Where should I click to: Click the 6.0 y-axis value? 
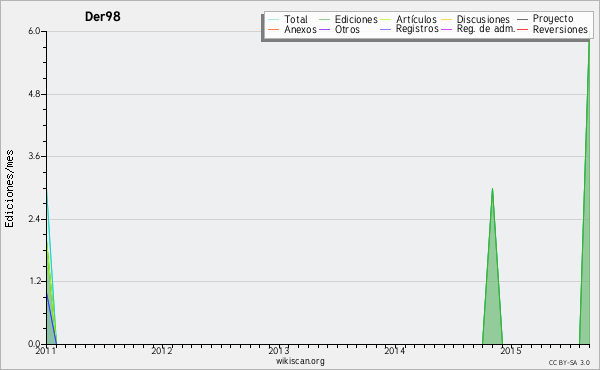pyautogui.click(x=34, y=31)
